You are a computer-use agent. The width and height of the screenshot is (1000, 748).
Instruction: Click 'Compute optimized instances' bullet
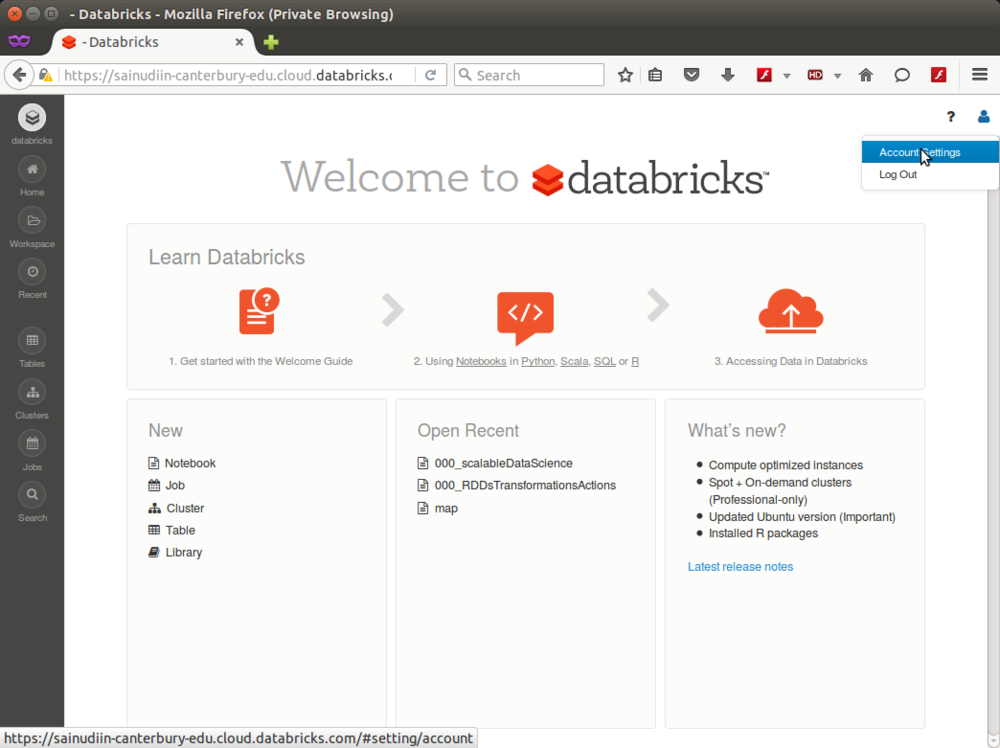click(786, 466)
